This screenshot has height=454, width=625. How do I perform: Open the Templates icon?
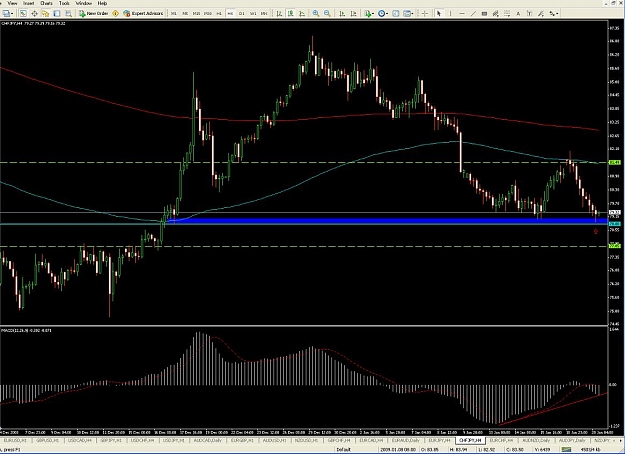[407, 14]
